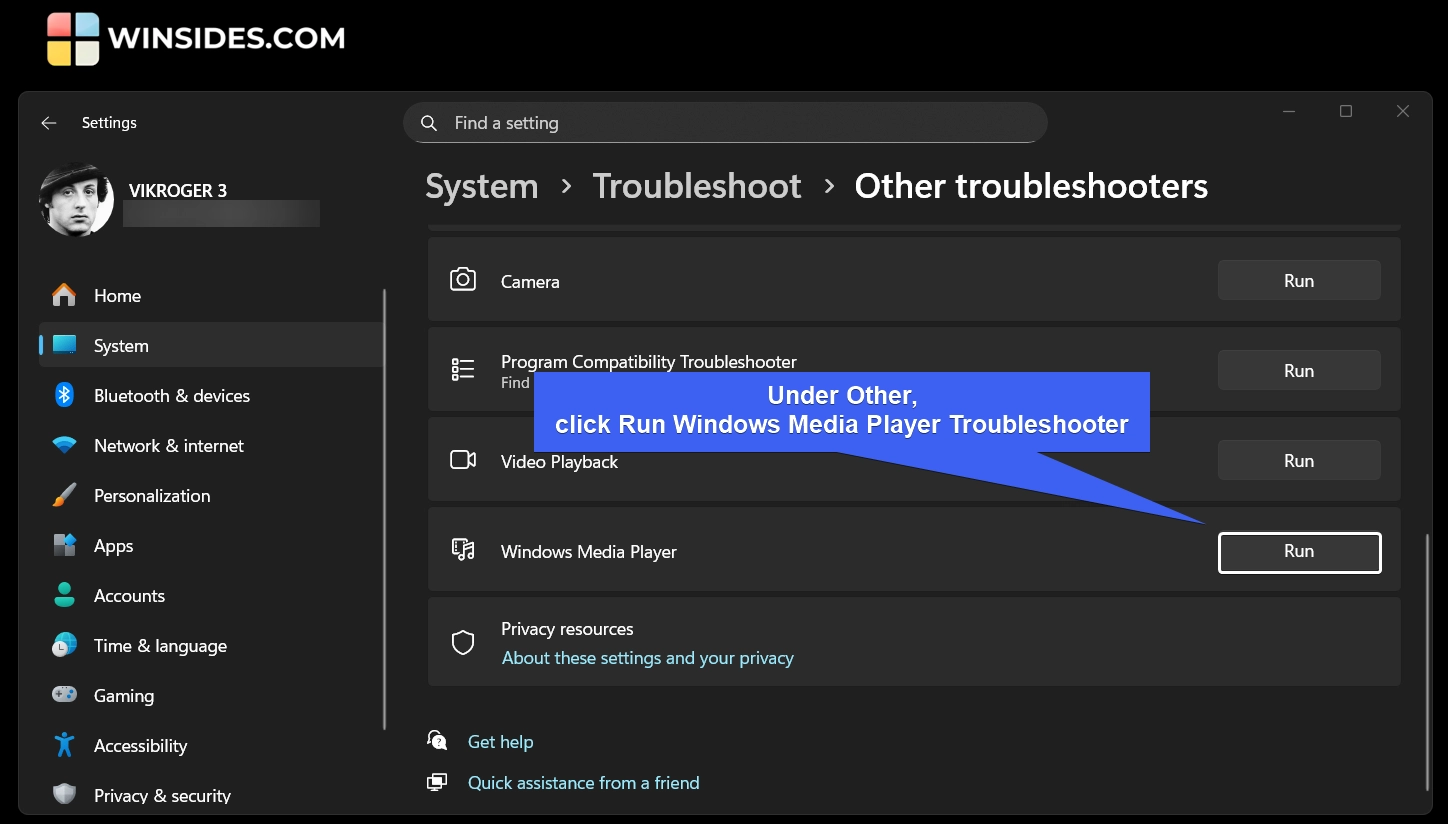Run the Camera troubleshooter
This screenshot has width=1448, height=824.
(x=1299, y=281)
